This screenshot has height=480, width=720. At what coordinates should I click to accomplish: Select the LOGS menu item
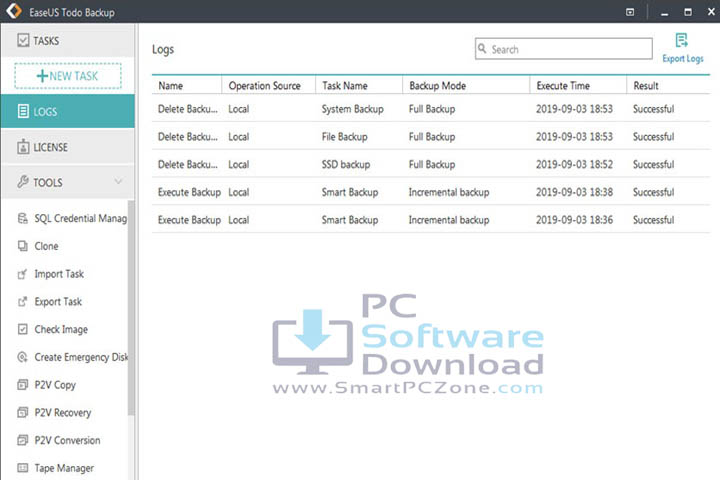(68, 111)
